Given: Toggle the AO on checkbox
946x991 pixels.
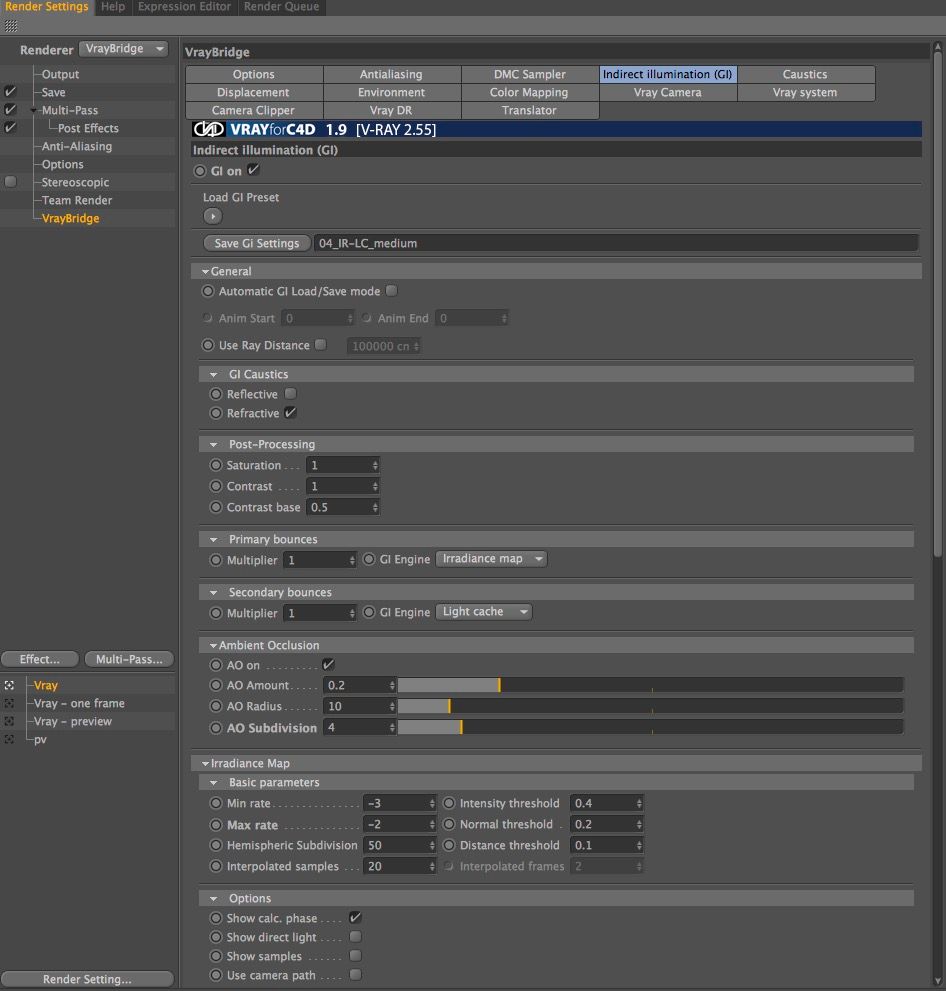Looking at the screenshot, I should [328, 665].
